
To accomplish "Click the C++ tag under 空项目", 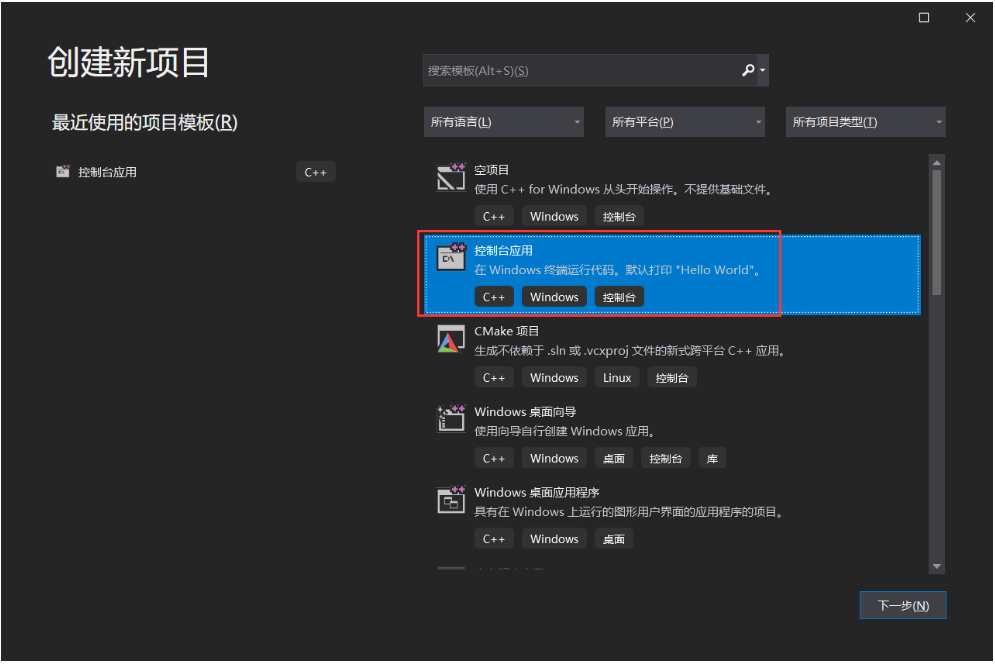I will (x=494, y=216).
